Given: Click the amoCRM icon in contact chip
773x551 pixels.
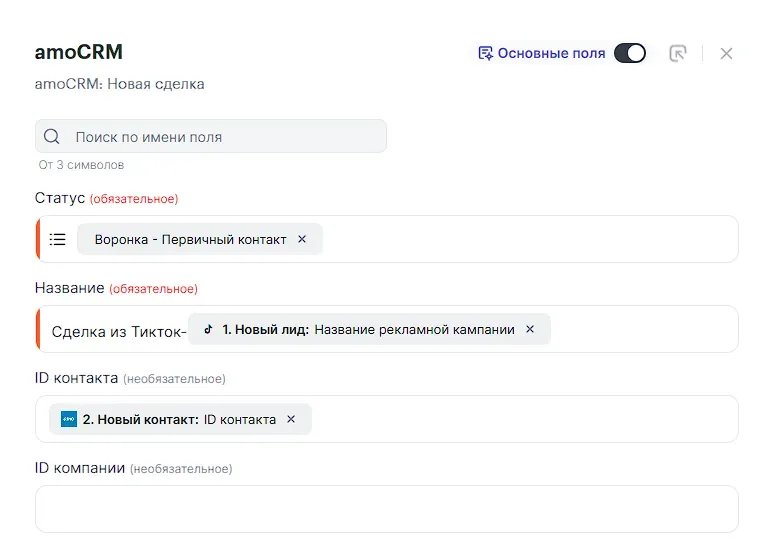Looking at the screenshot, I should (x=69, y=419).
